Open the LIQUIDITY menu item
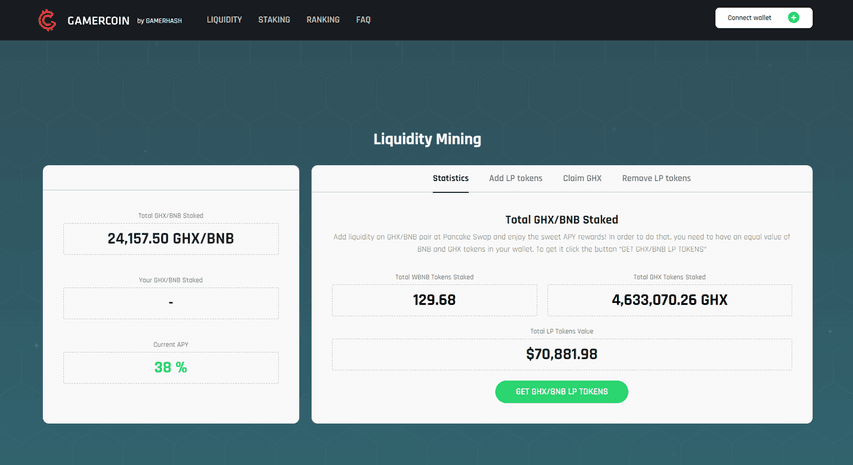This screenshot has height=465, width=853. click(x=224, y=20)
